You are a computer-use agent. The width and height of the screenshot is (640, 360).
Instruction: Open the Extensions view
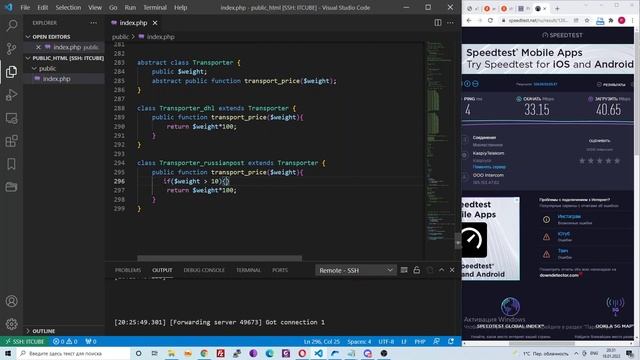point(11,141)
